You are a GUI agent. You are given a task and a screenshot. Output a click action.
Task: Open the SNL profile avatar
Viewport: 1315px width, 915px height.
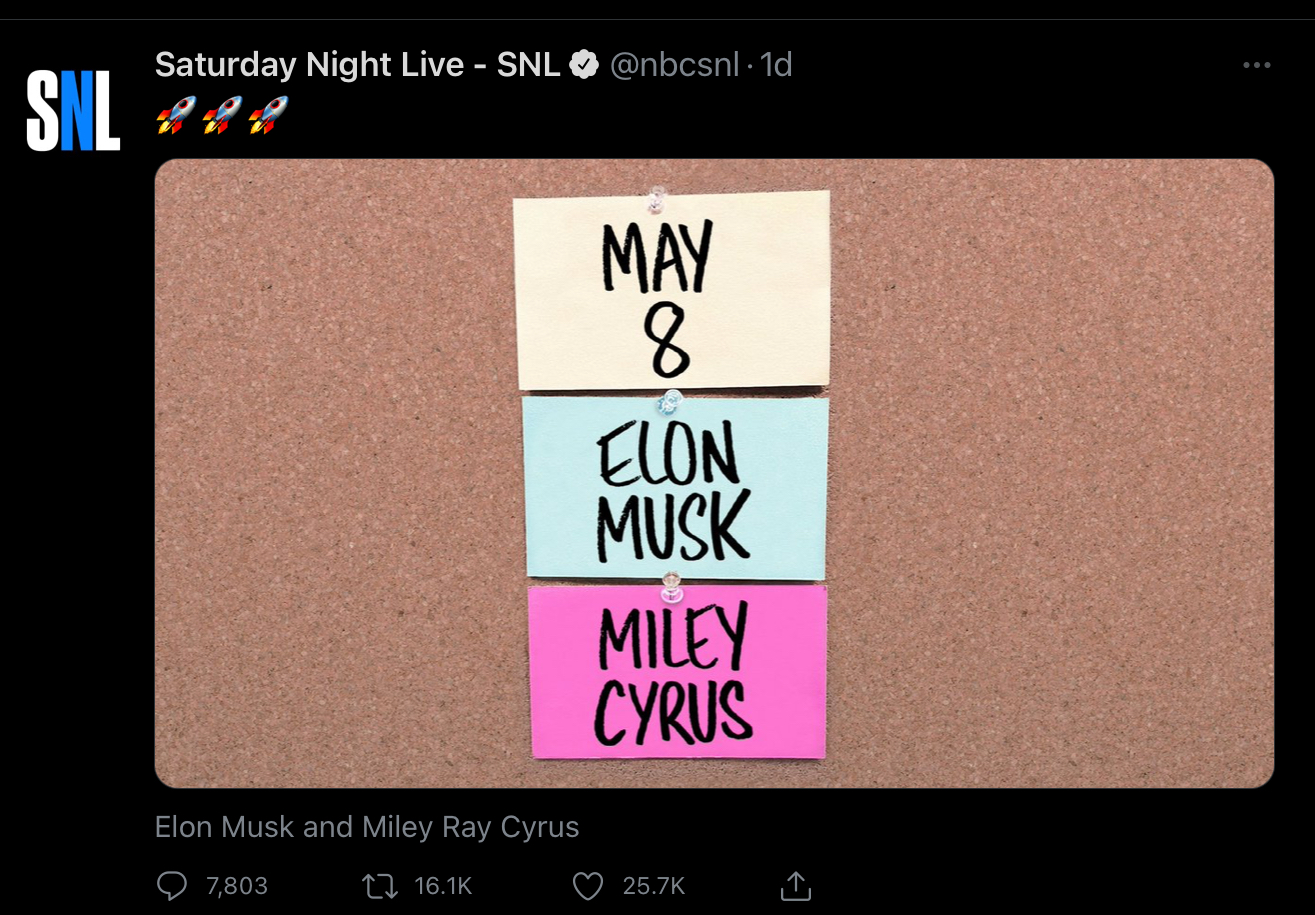pyautogui.click(x=73, y=110)
